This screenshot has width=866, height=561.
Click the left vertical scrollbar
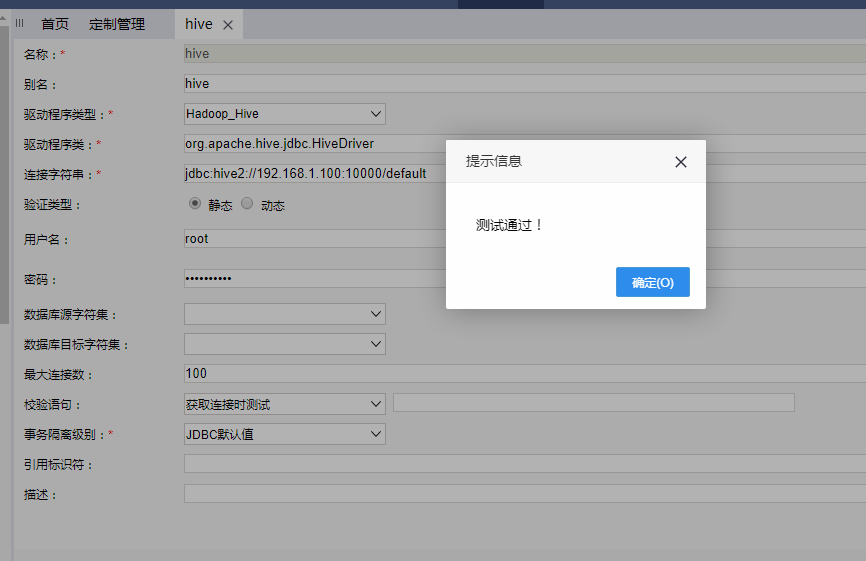(x=4, y=174)
